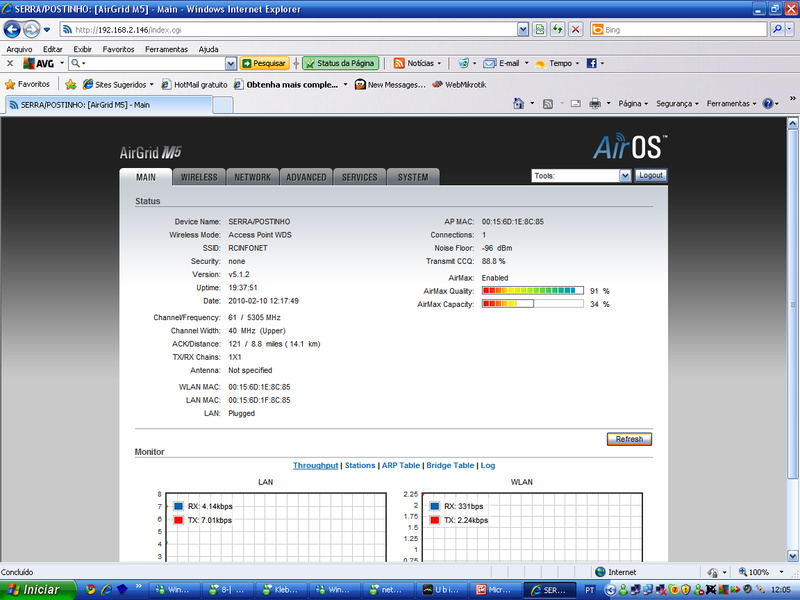
Task: Expand the recent pages dropdown arrow
Action: pyautogui.click(x=47, y=30)
